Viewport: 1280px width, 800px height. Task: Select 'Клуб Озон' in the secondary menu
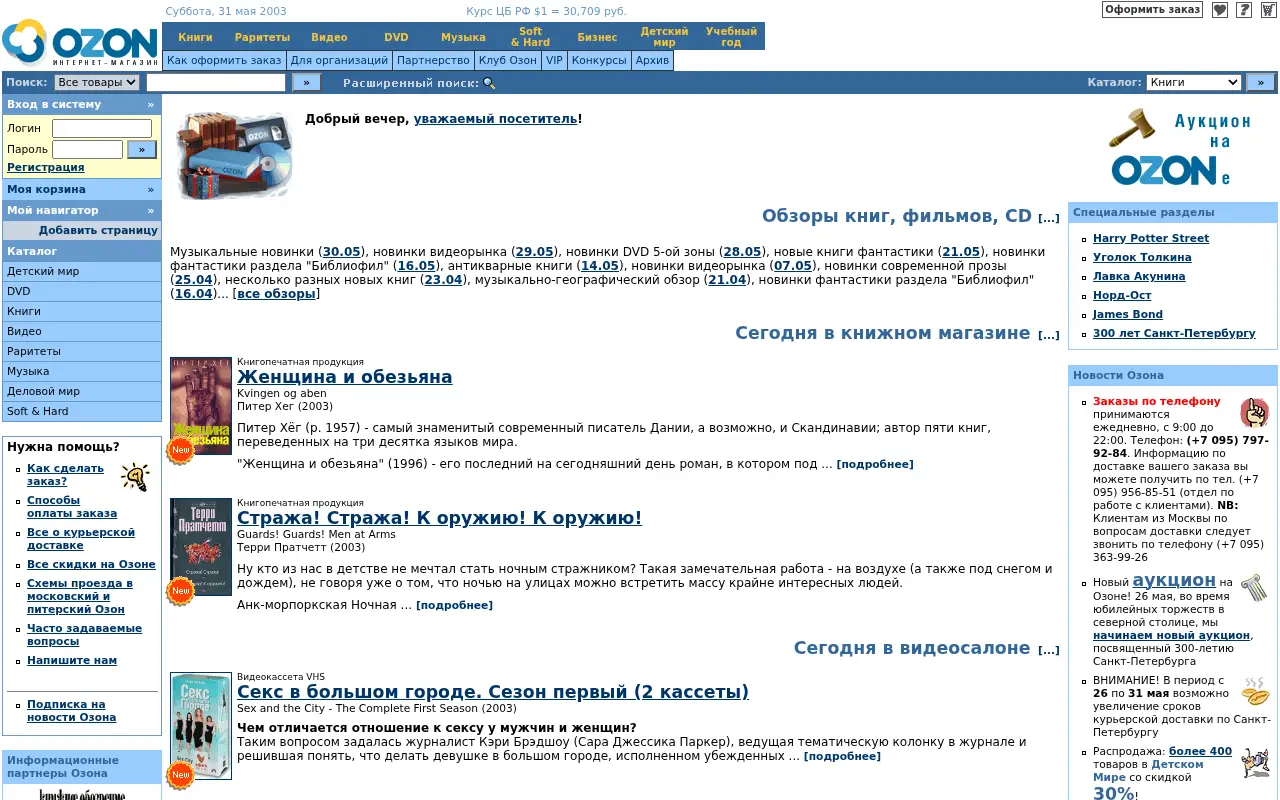[508, 61]
